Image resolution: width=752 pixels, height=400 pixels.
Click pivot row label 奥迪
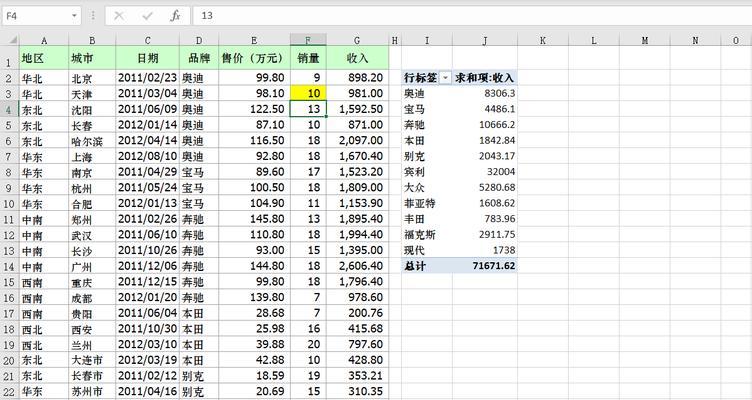(x=414, y=94)
